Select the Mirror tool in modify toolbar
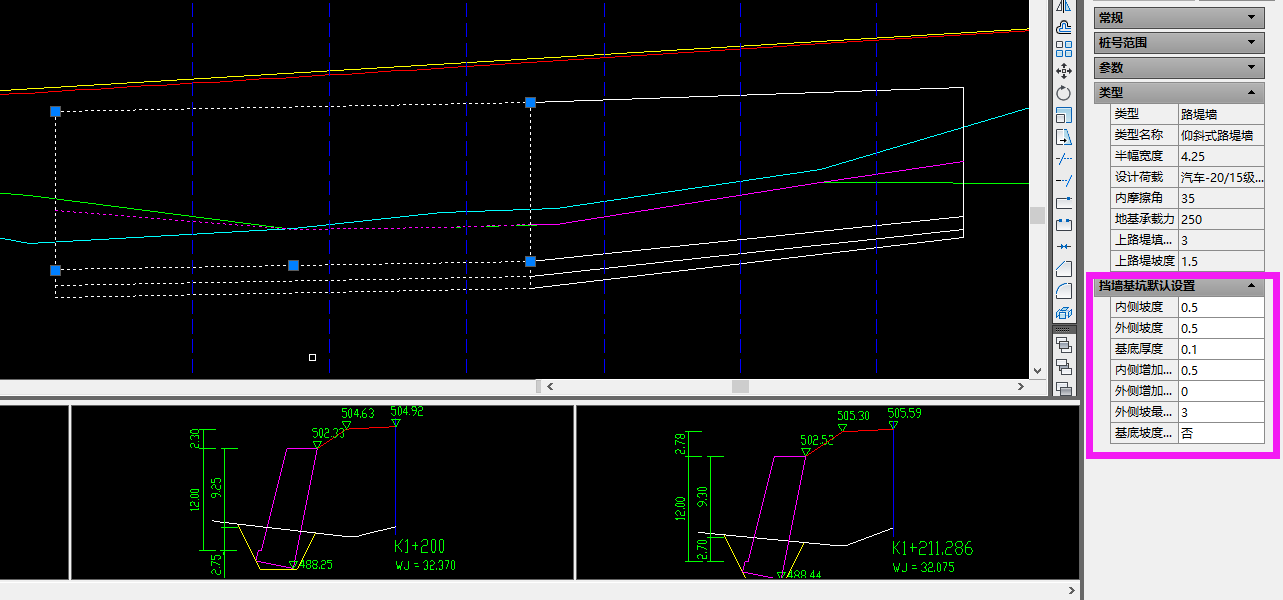 1064,6
